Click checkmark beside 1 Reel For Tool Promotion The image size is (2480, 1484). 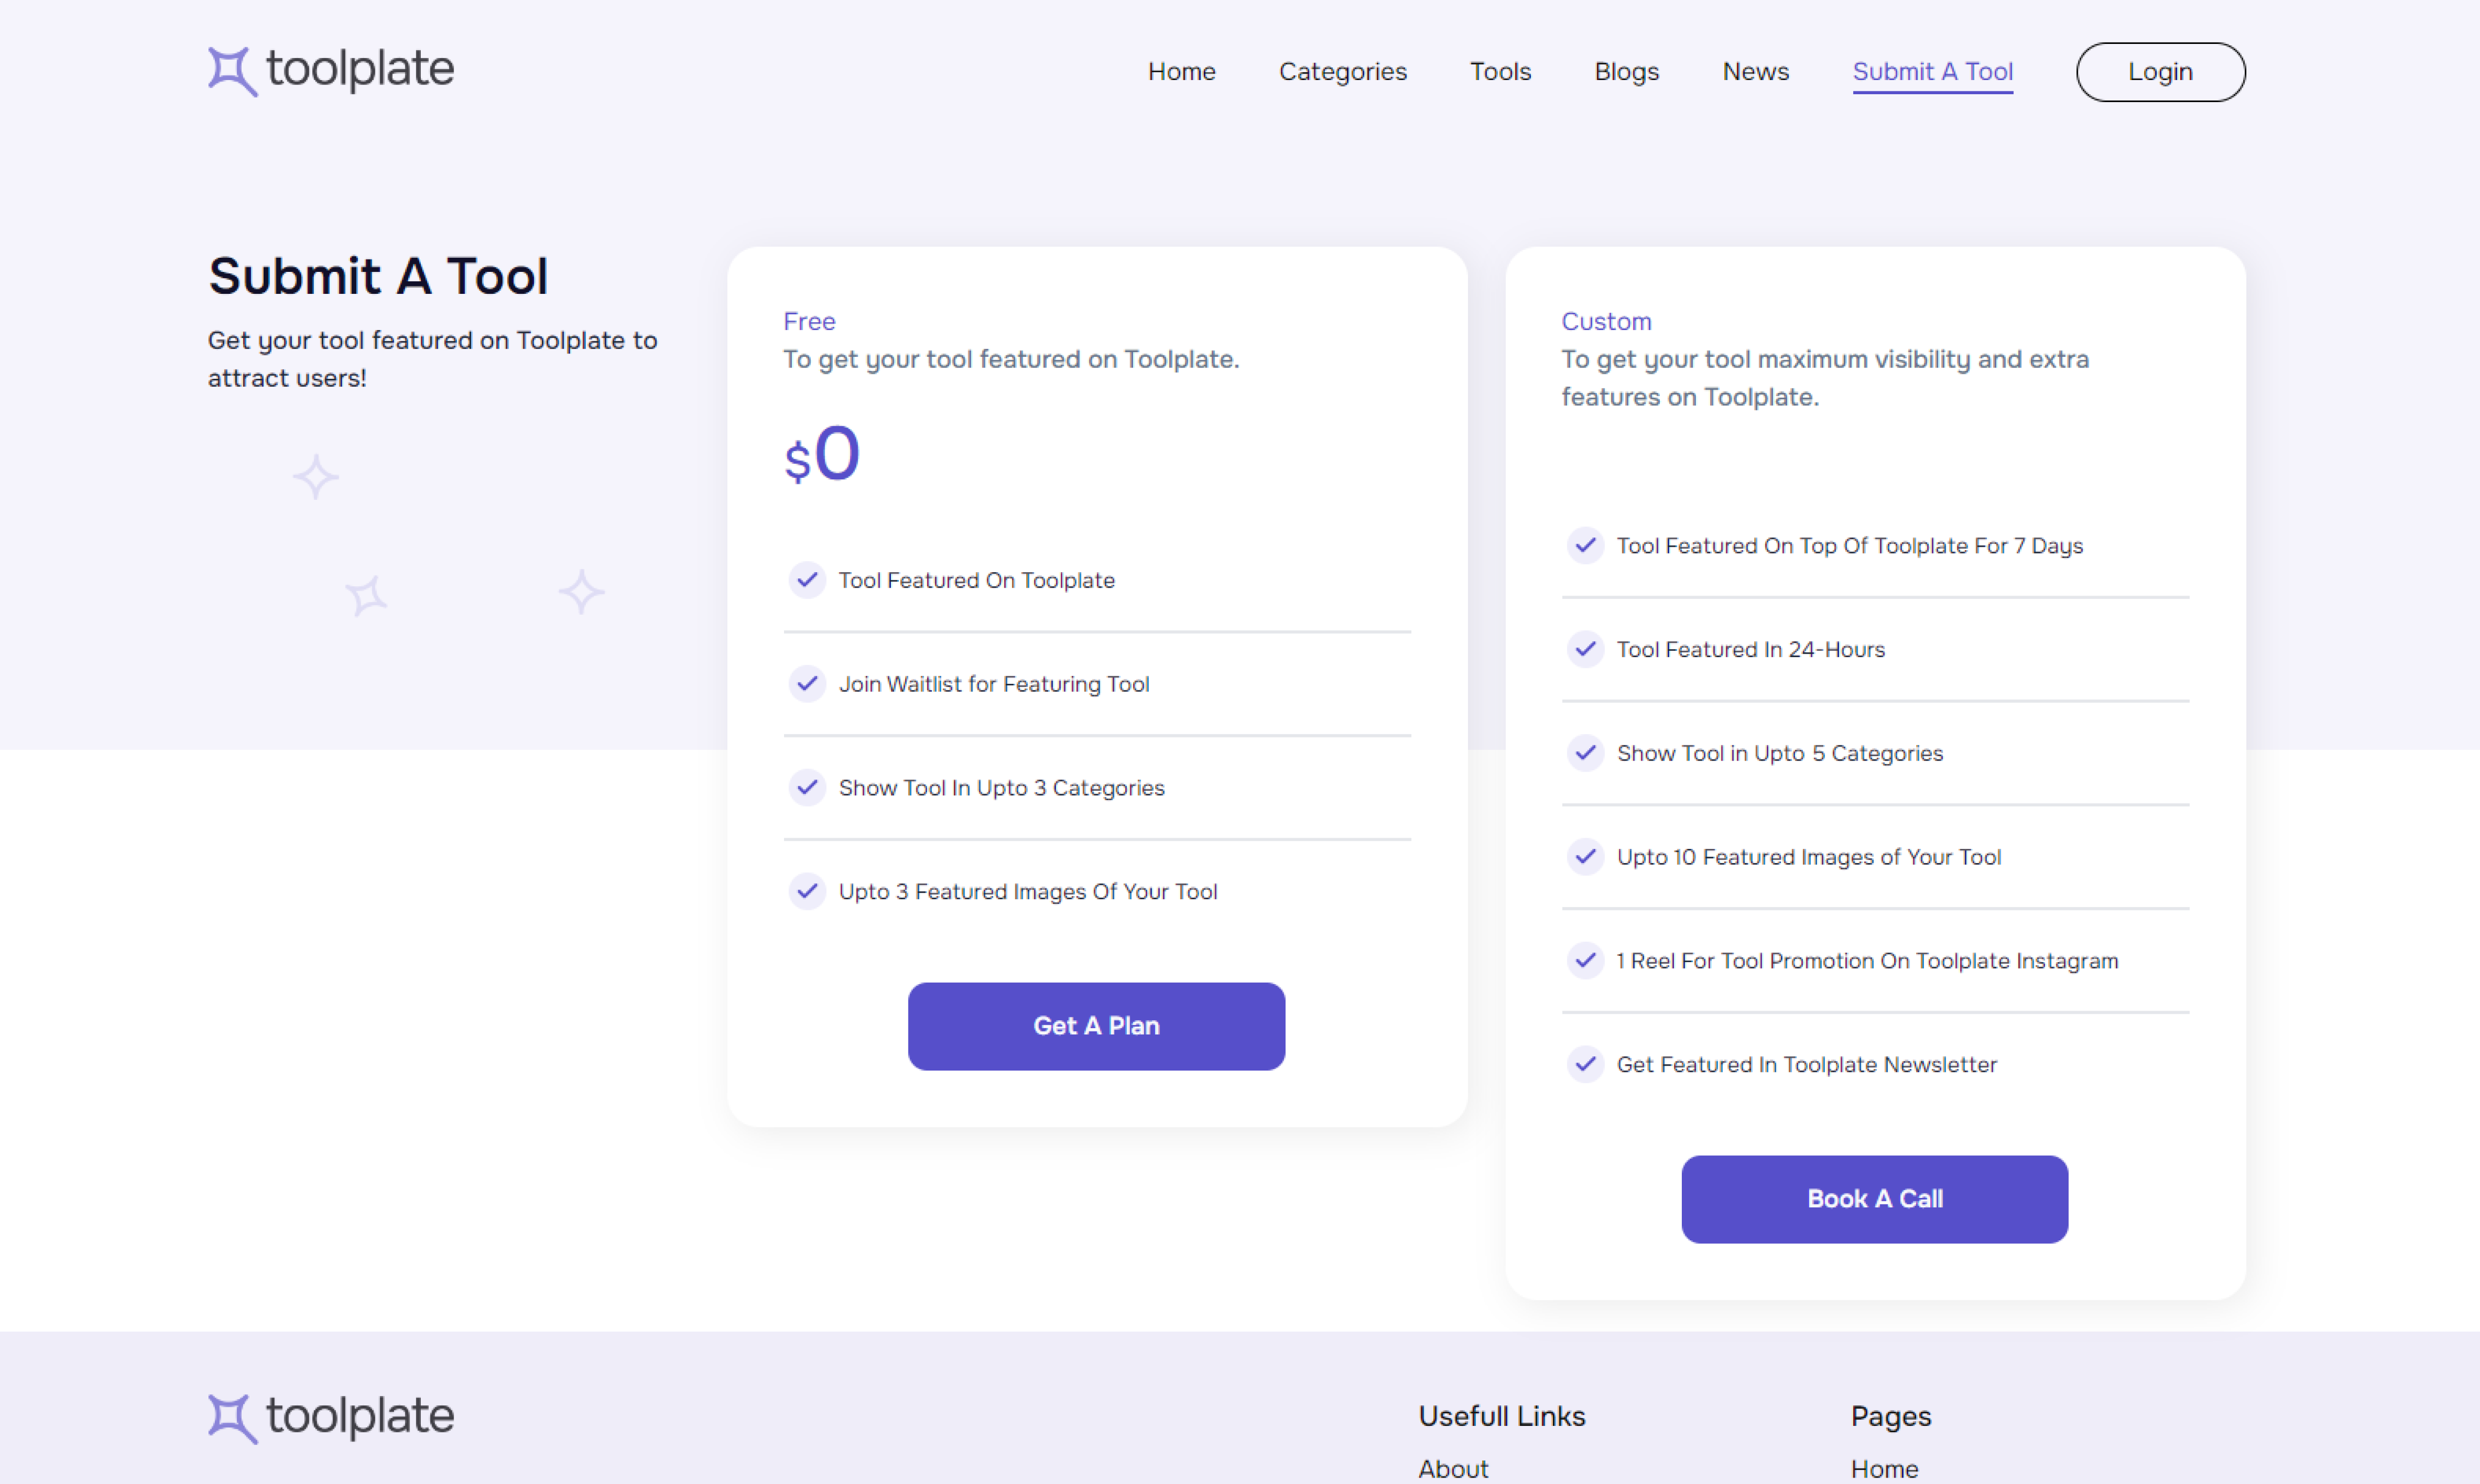[x=1585, y=960]
